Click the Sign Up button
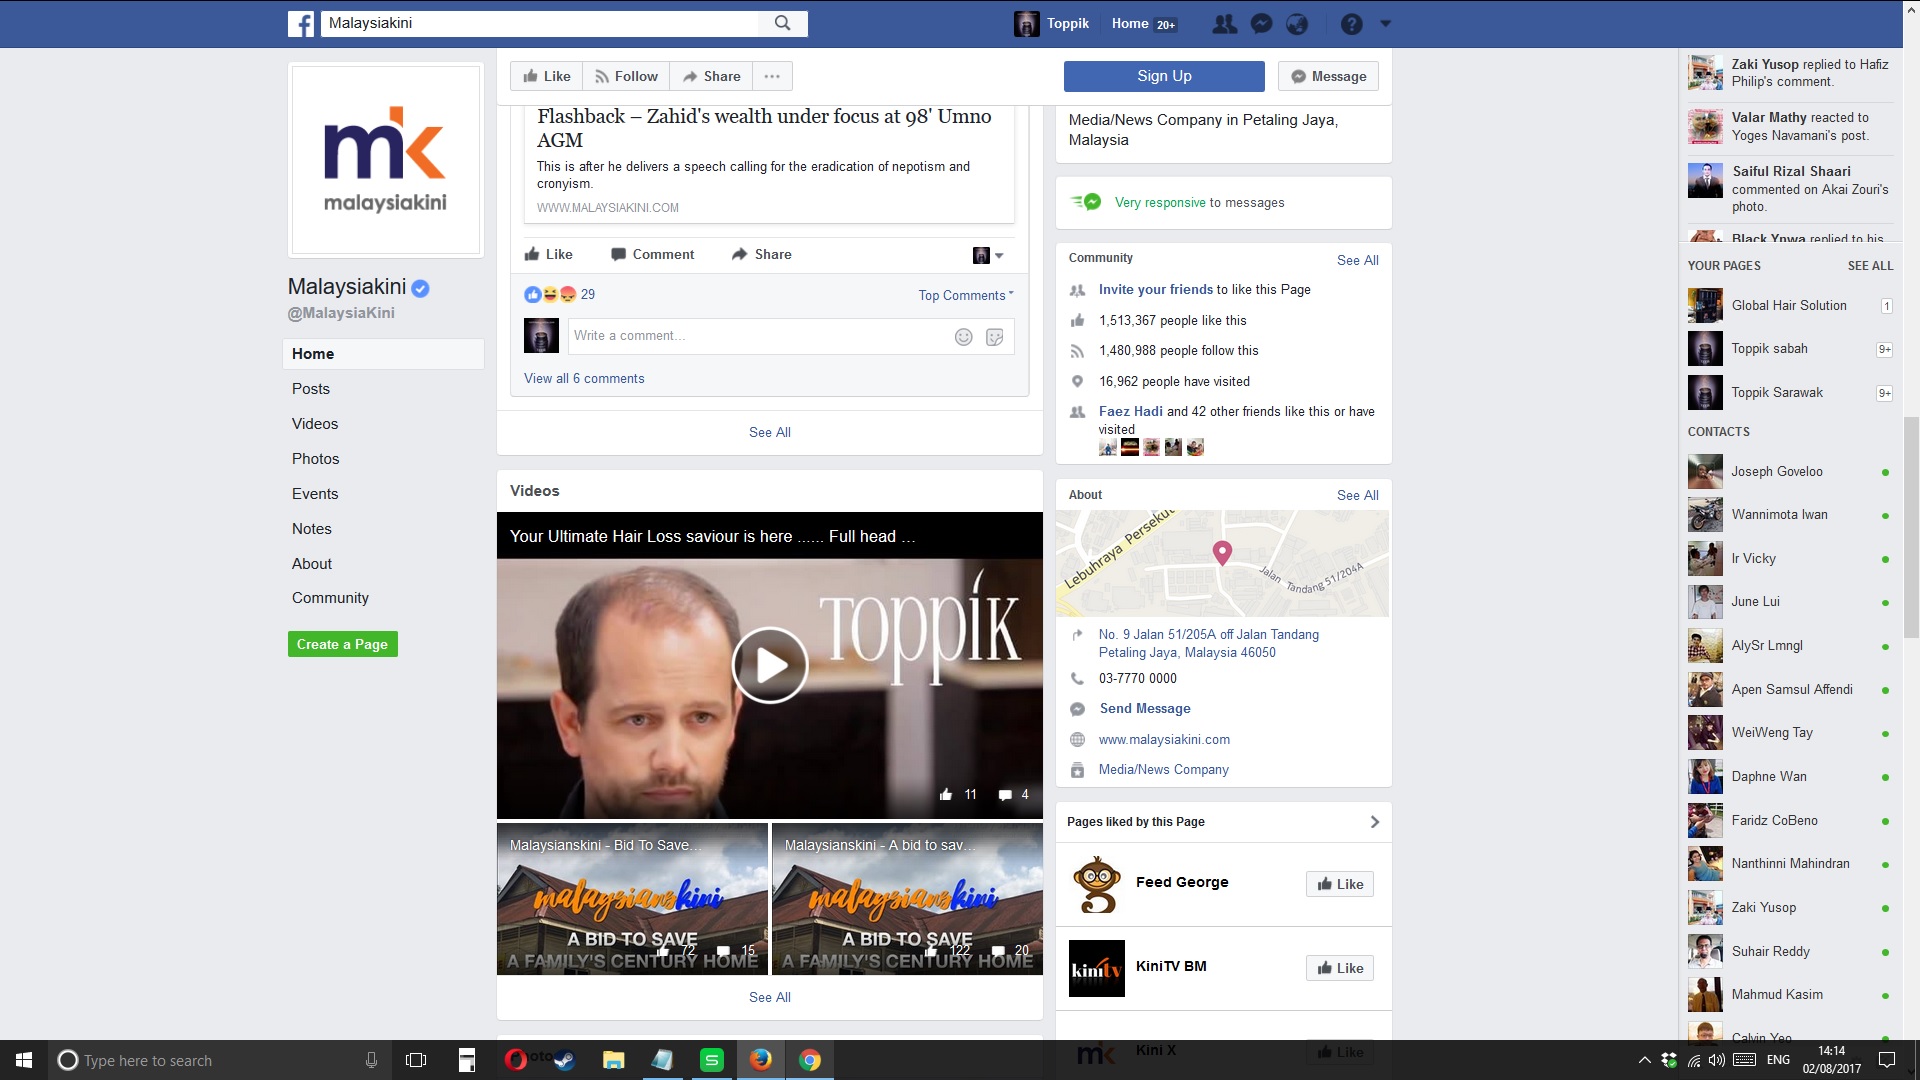The width and height of the screenshot is (1920, 1080). [x=1164, y=76]
